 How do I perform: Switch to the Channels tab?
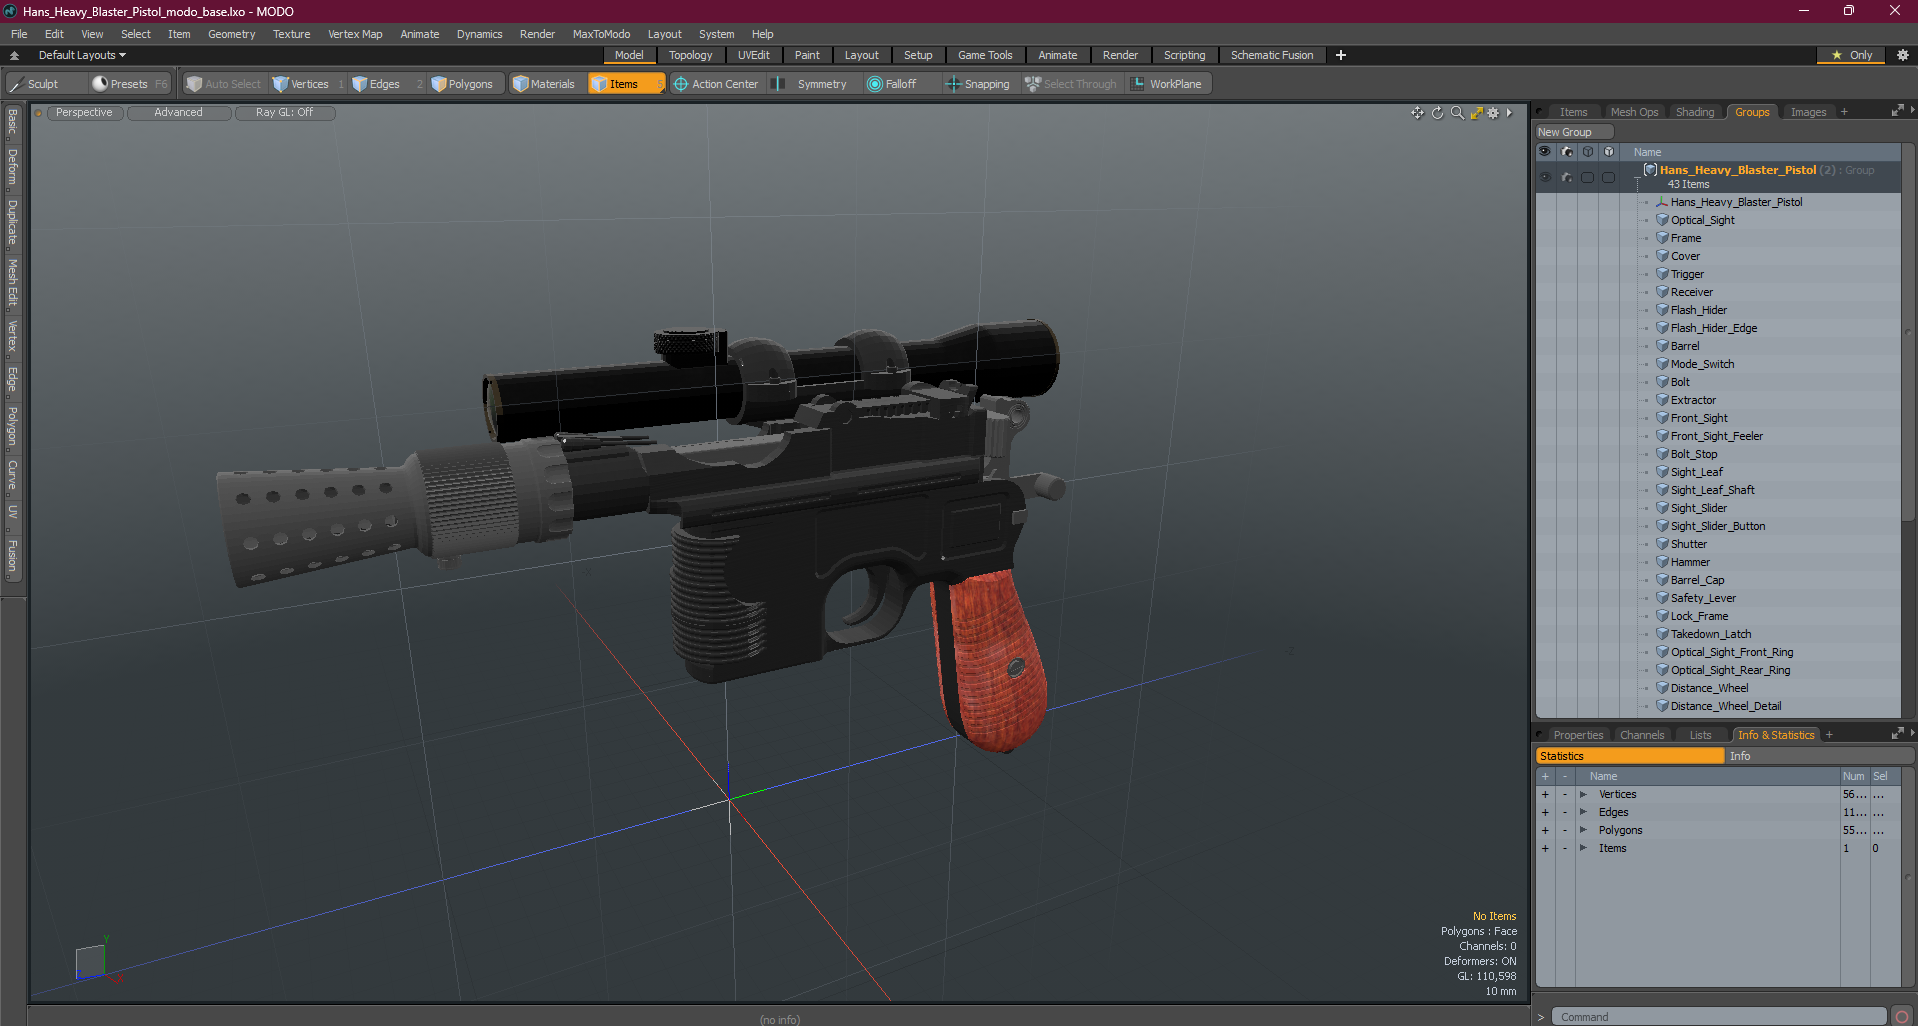click(1642, 735)
